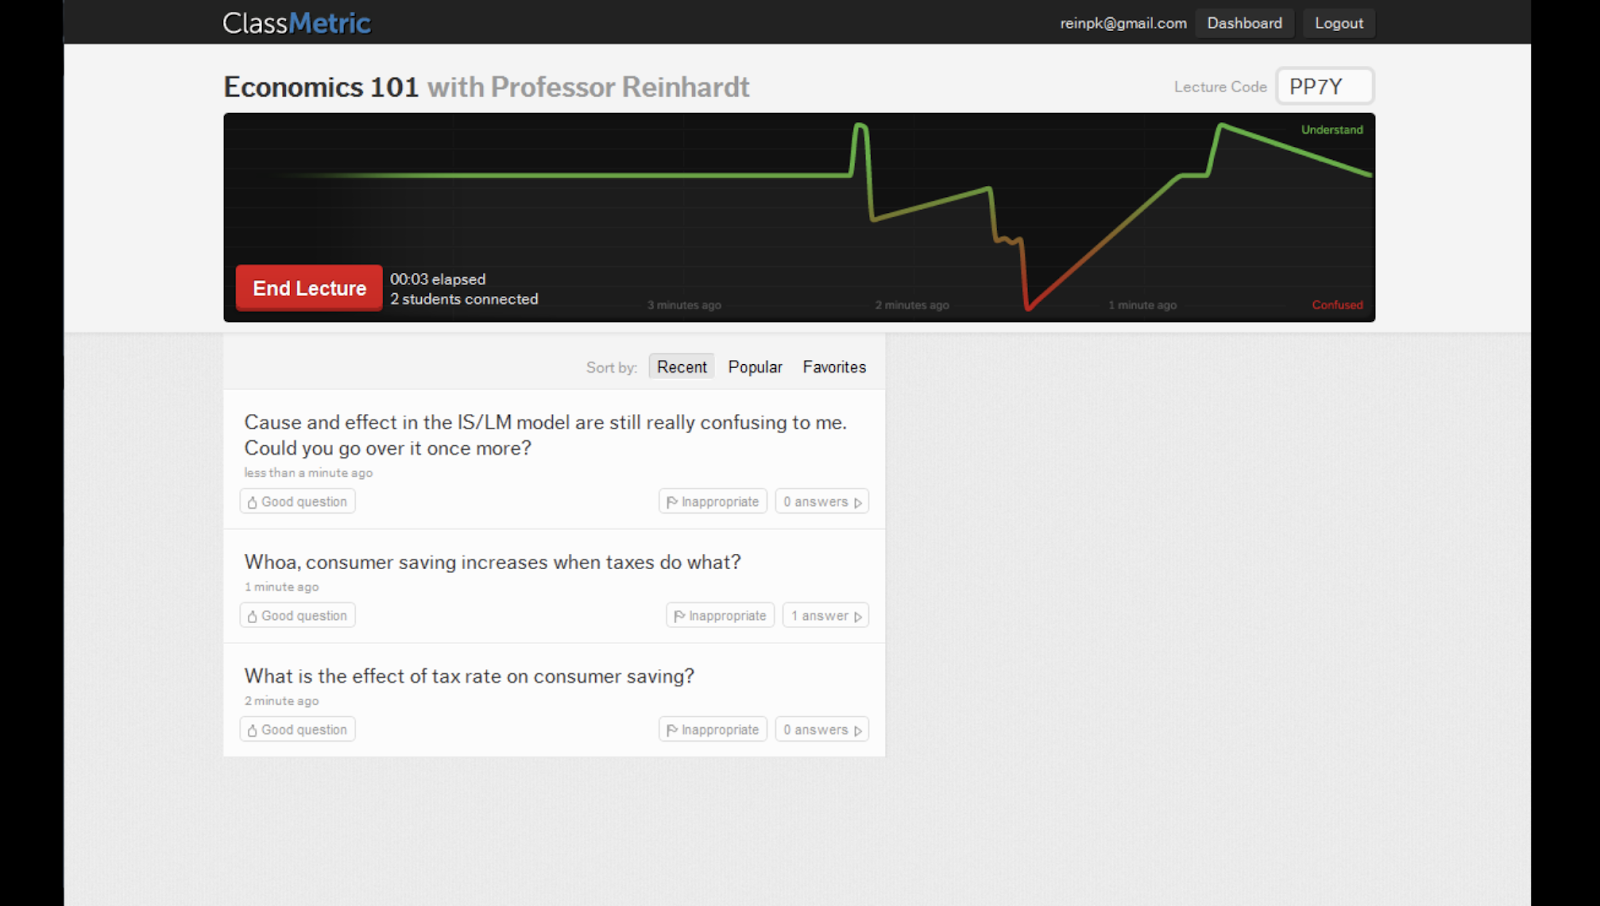
Task: Click the 'Economics 101' lecture title
Action: coord(321,87)
